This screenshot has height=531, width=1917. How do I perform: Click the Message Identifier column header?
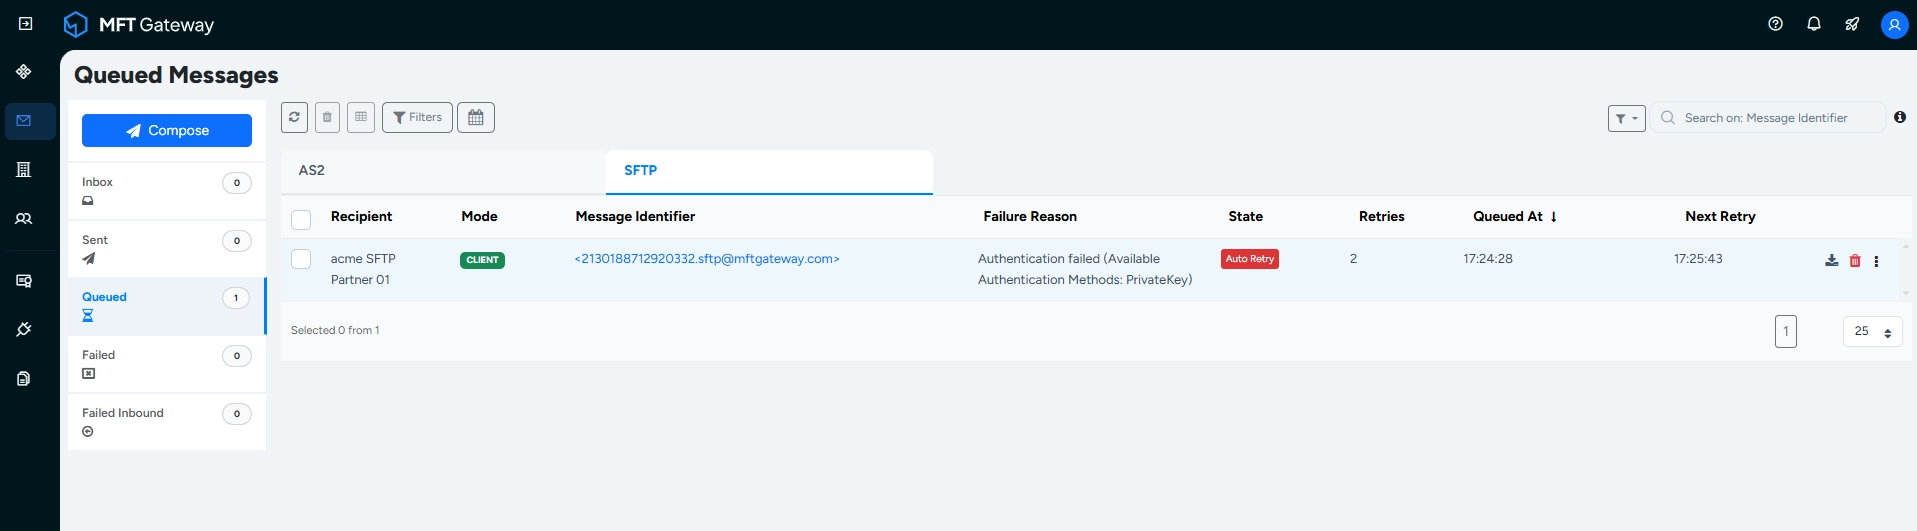(x=635, y=216)
